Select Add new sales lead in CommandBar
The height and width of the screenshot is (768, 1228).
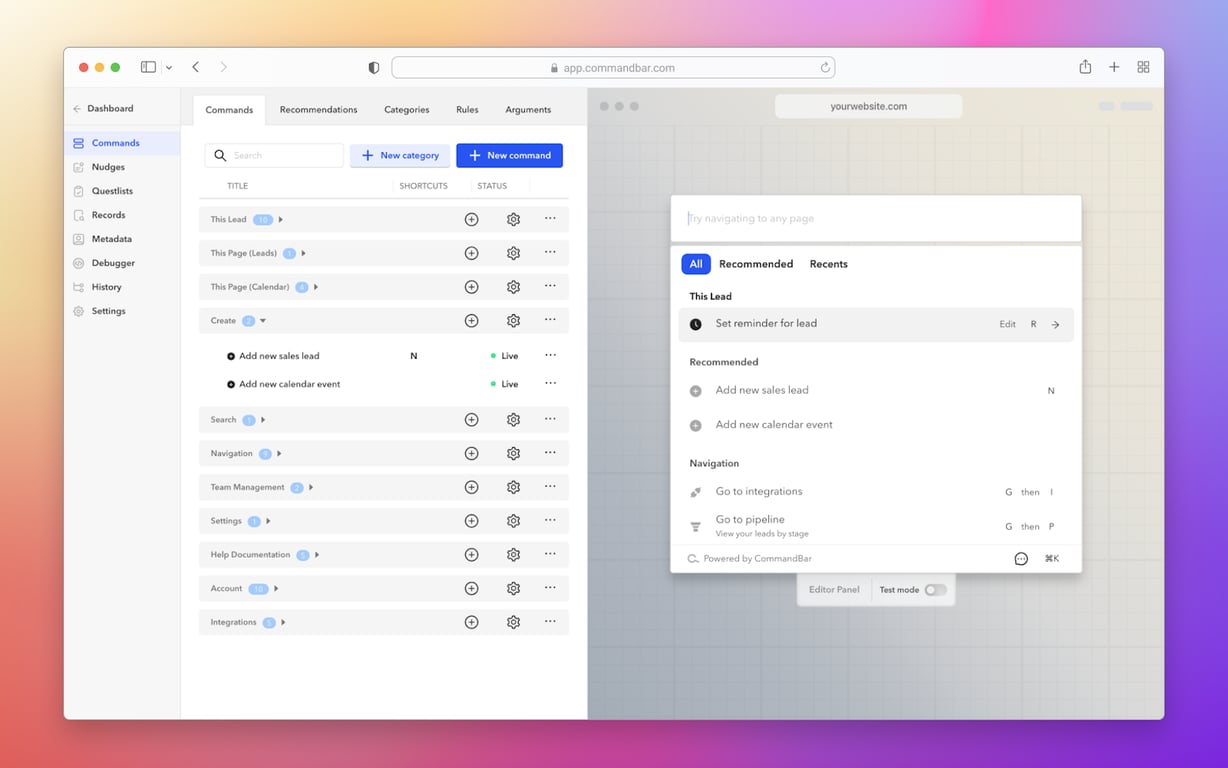click(876, 391)
